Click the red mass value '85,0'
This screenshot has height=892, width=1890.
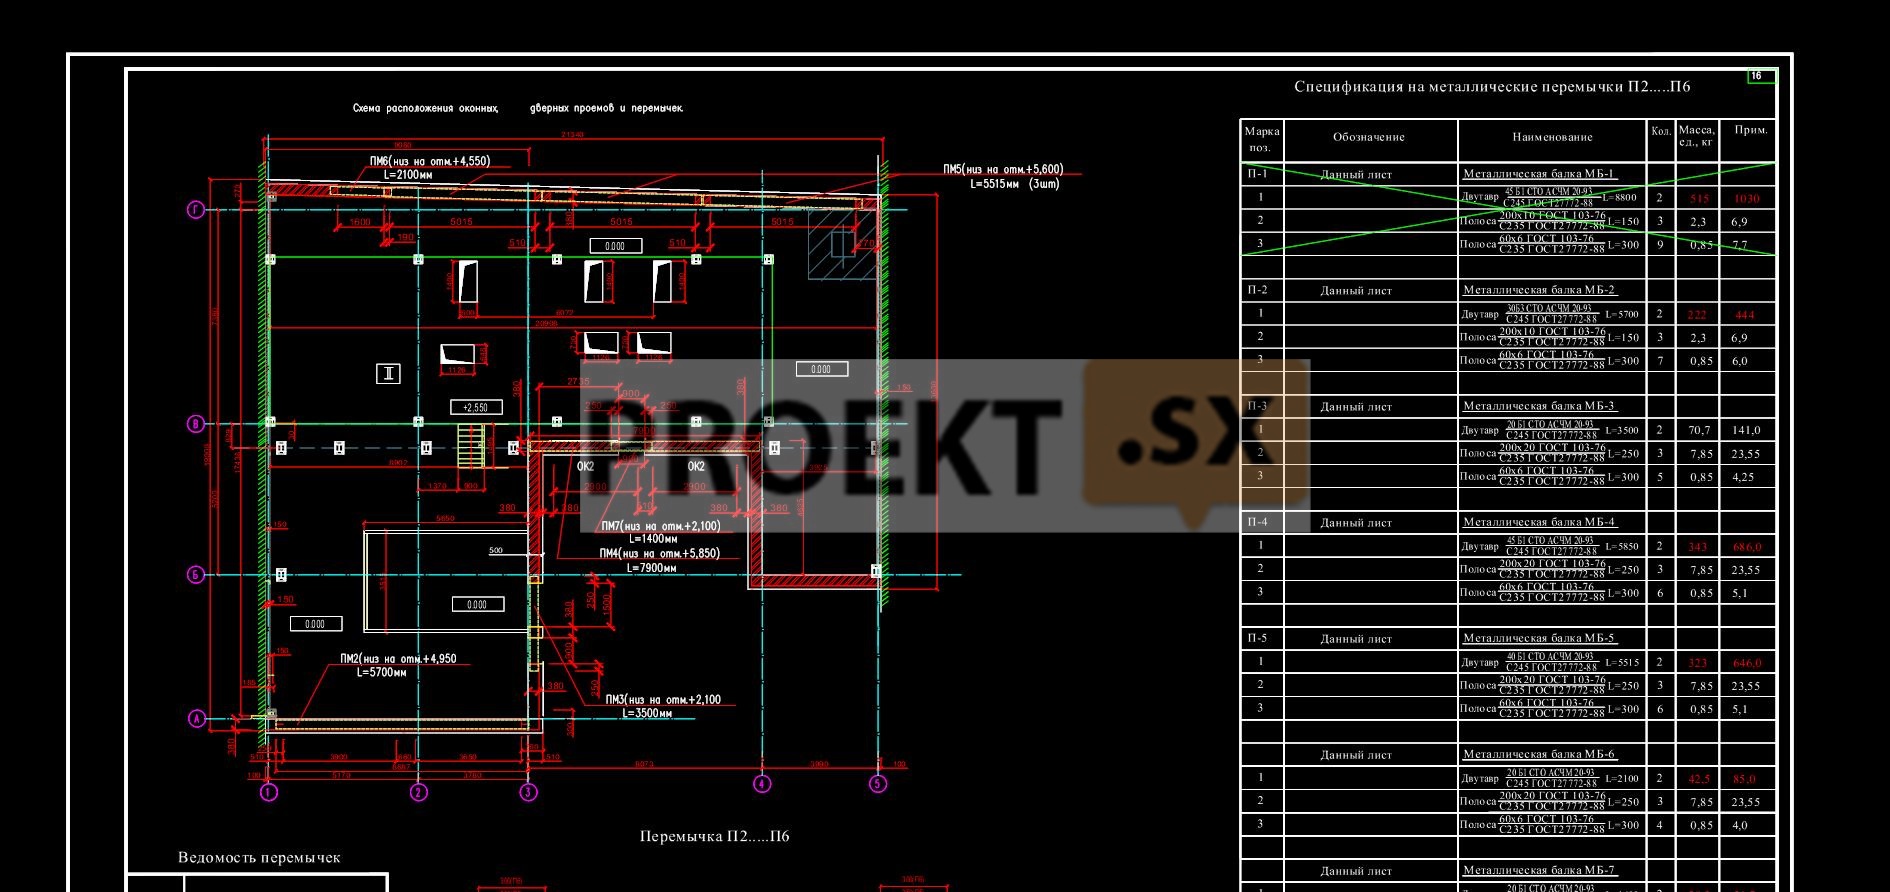1745,779
